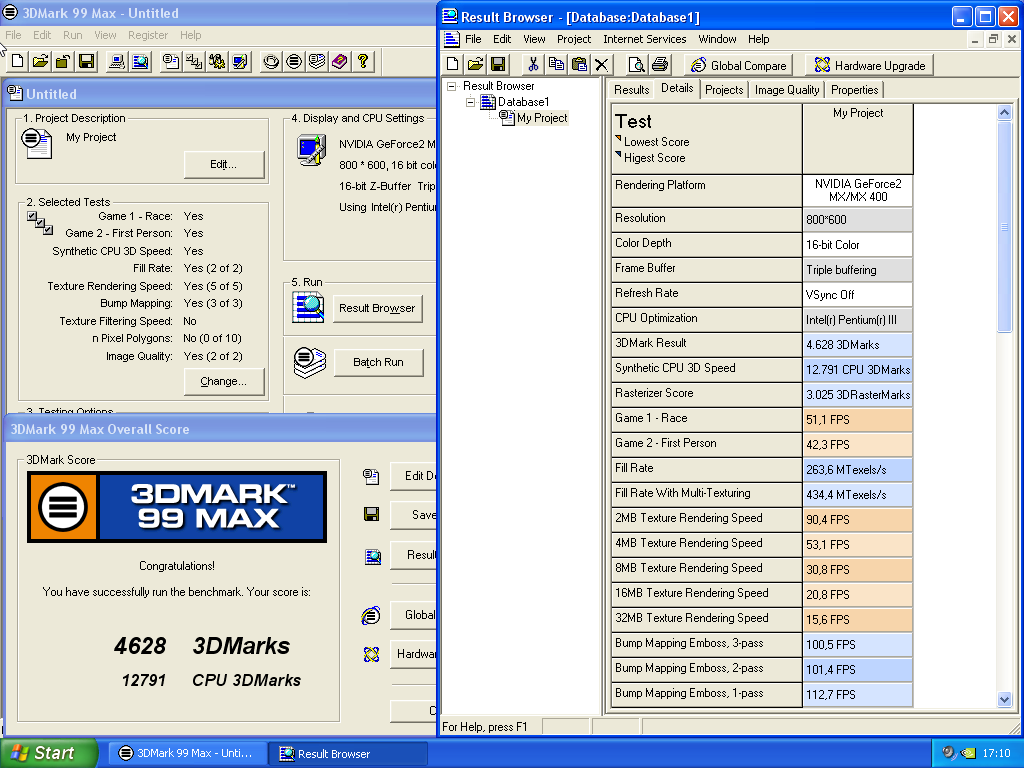Open the Image Quality tab
The width and height of the screenshot is (1024, 768).
point(786,90)
